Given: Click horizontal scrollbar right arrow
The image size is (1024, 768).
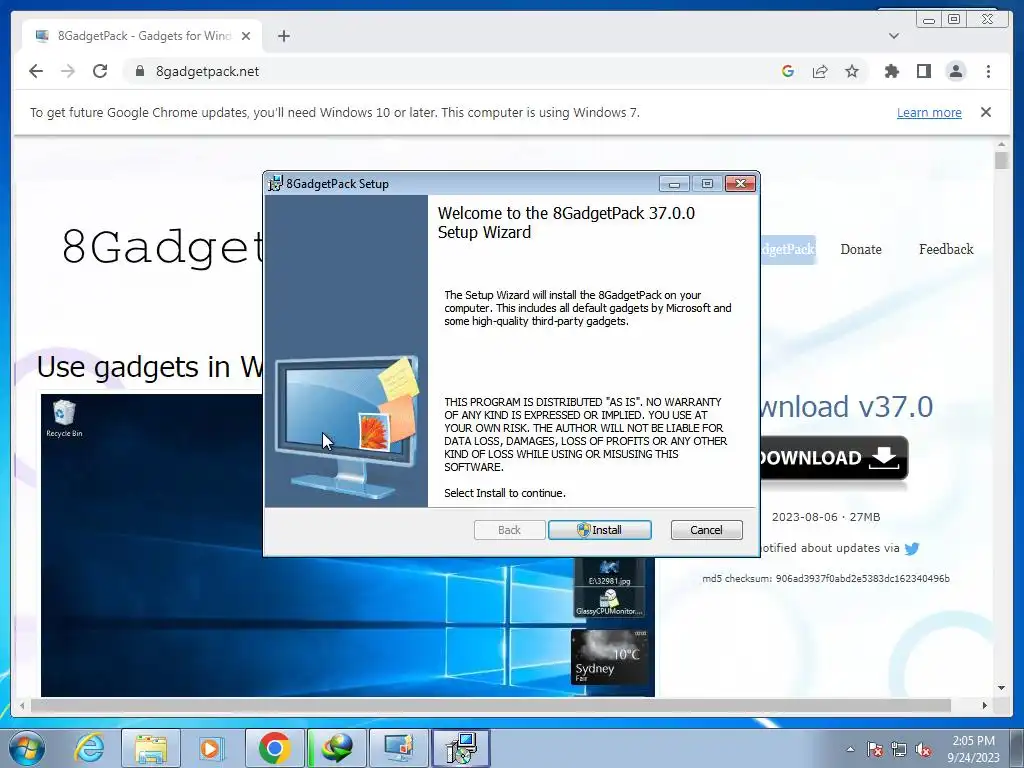Looking at the screenshot, I should (985, 705).
